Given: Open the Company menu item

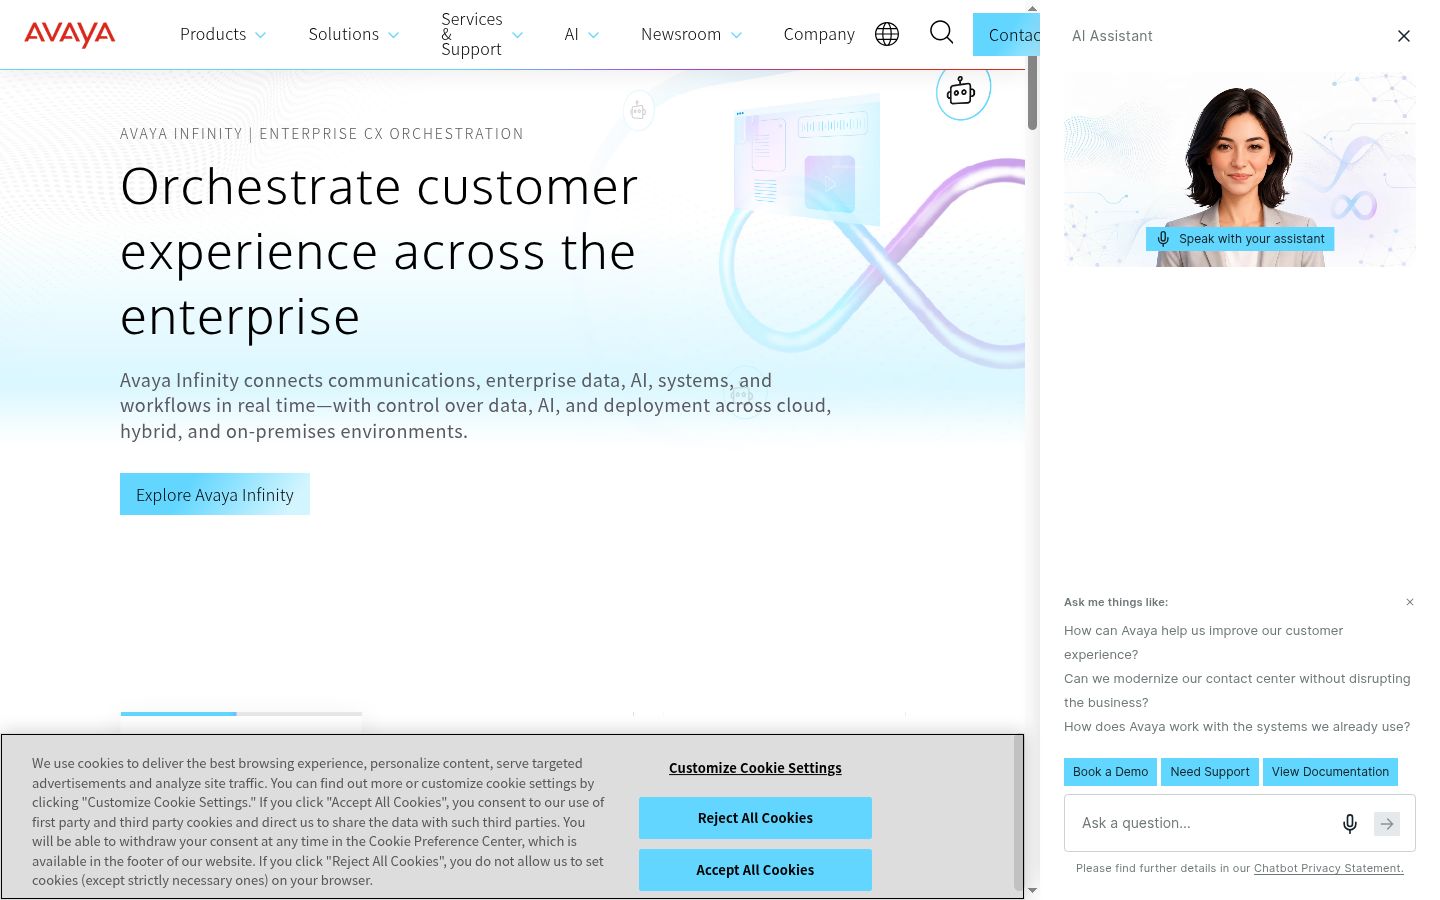Looking at the screenshot, I should (x=819, y=34).
